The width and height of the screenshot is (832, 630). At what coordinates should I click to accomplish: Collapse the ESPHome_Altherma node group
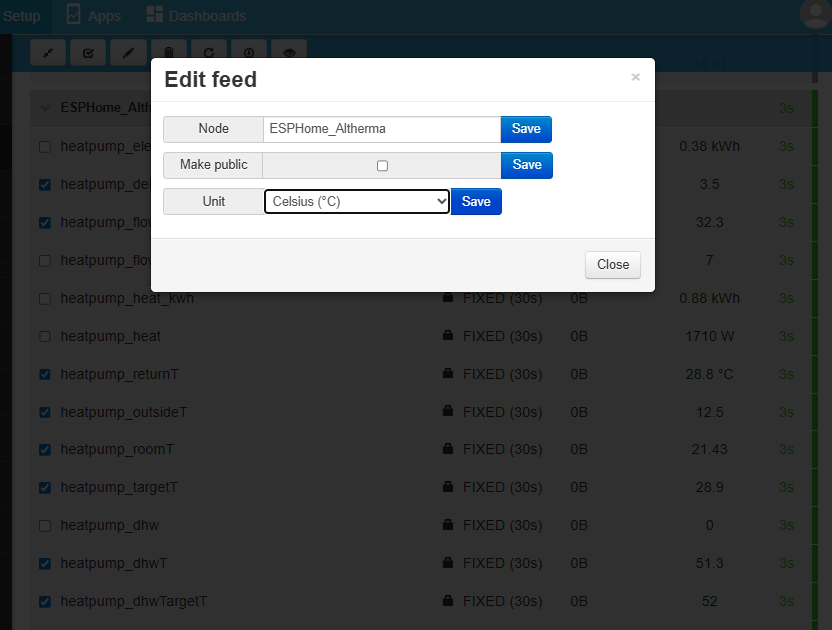coord(44,107)
